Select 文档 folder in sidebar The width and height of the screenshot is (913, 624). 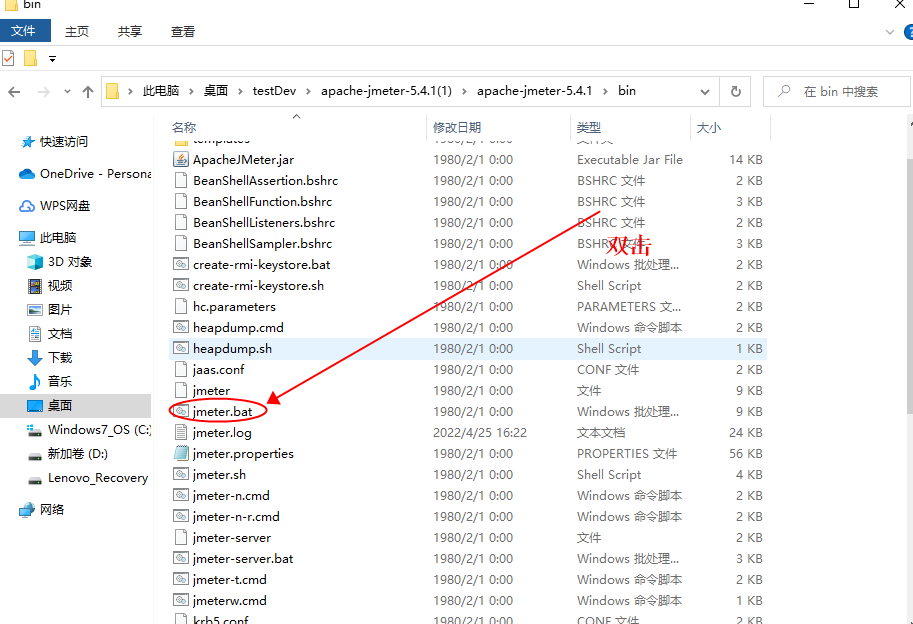[50, 334]
